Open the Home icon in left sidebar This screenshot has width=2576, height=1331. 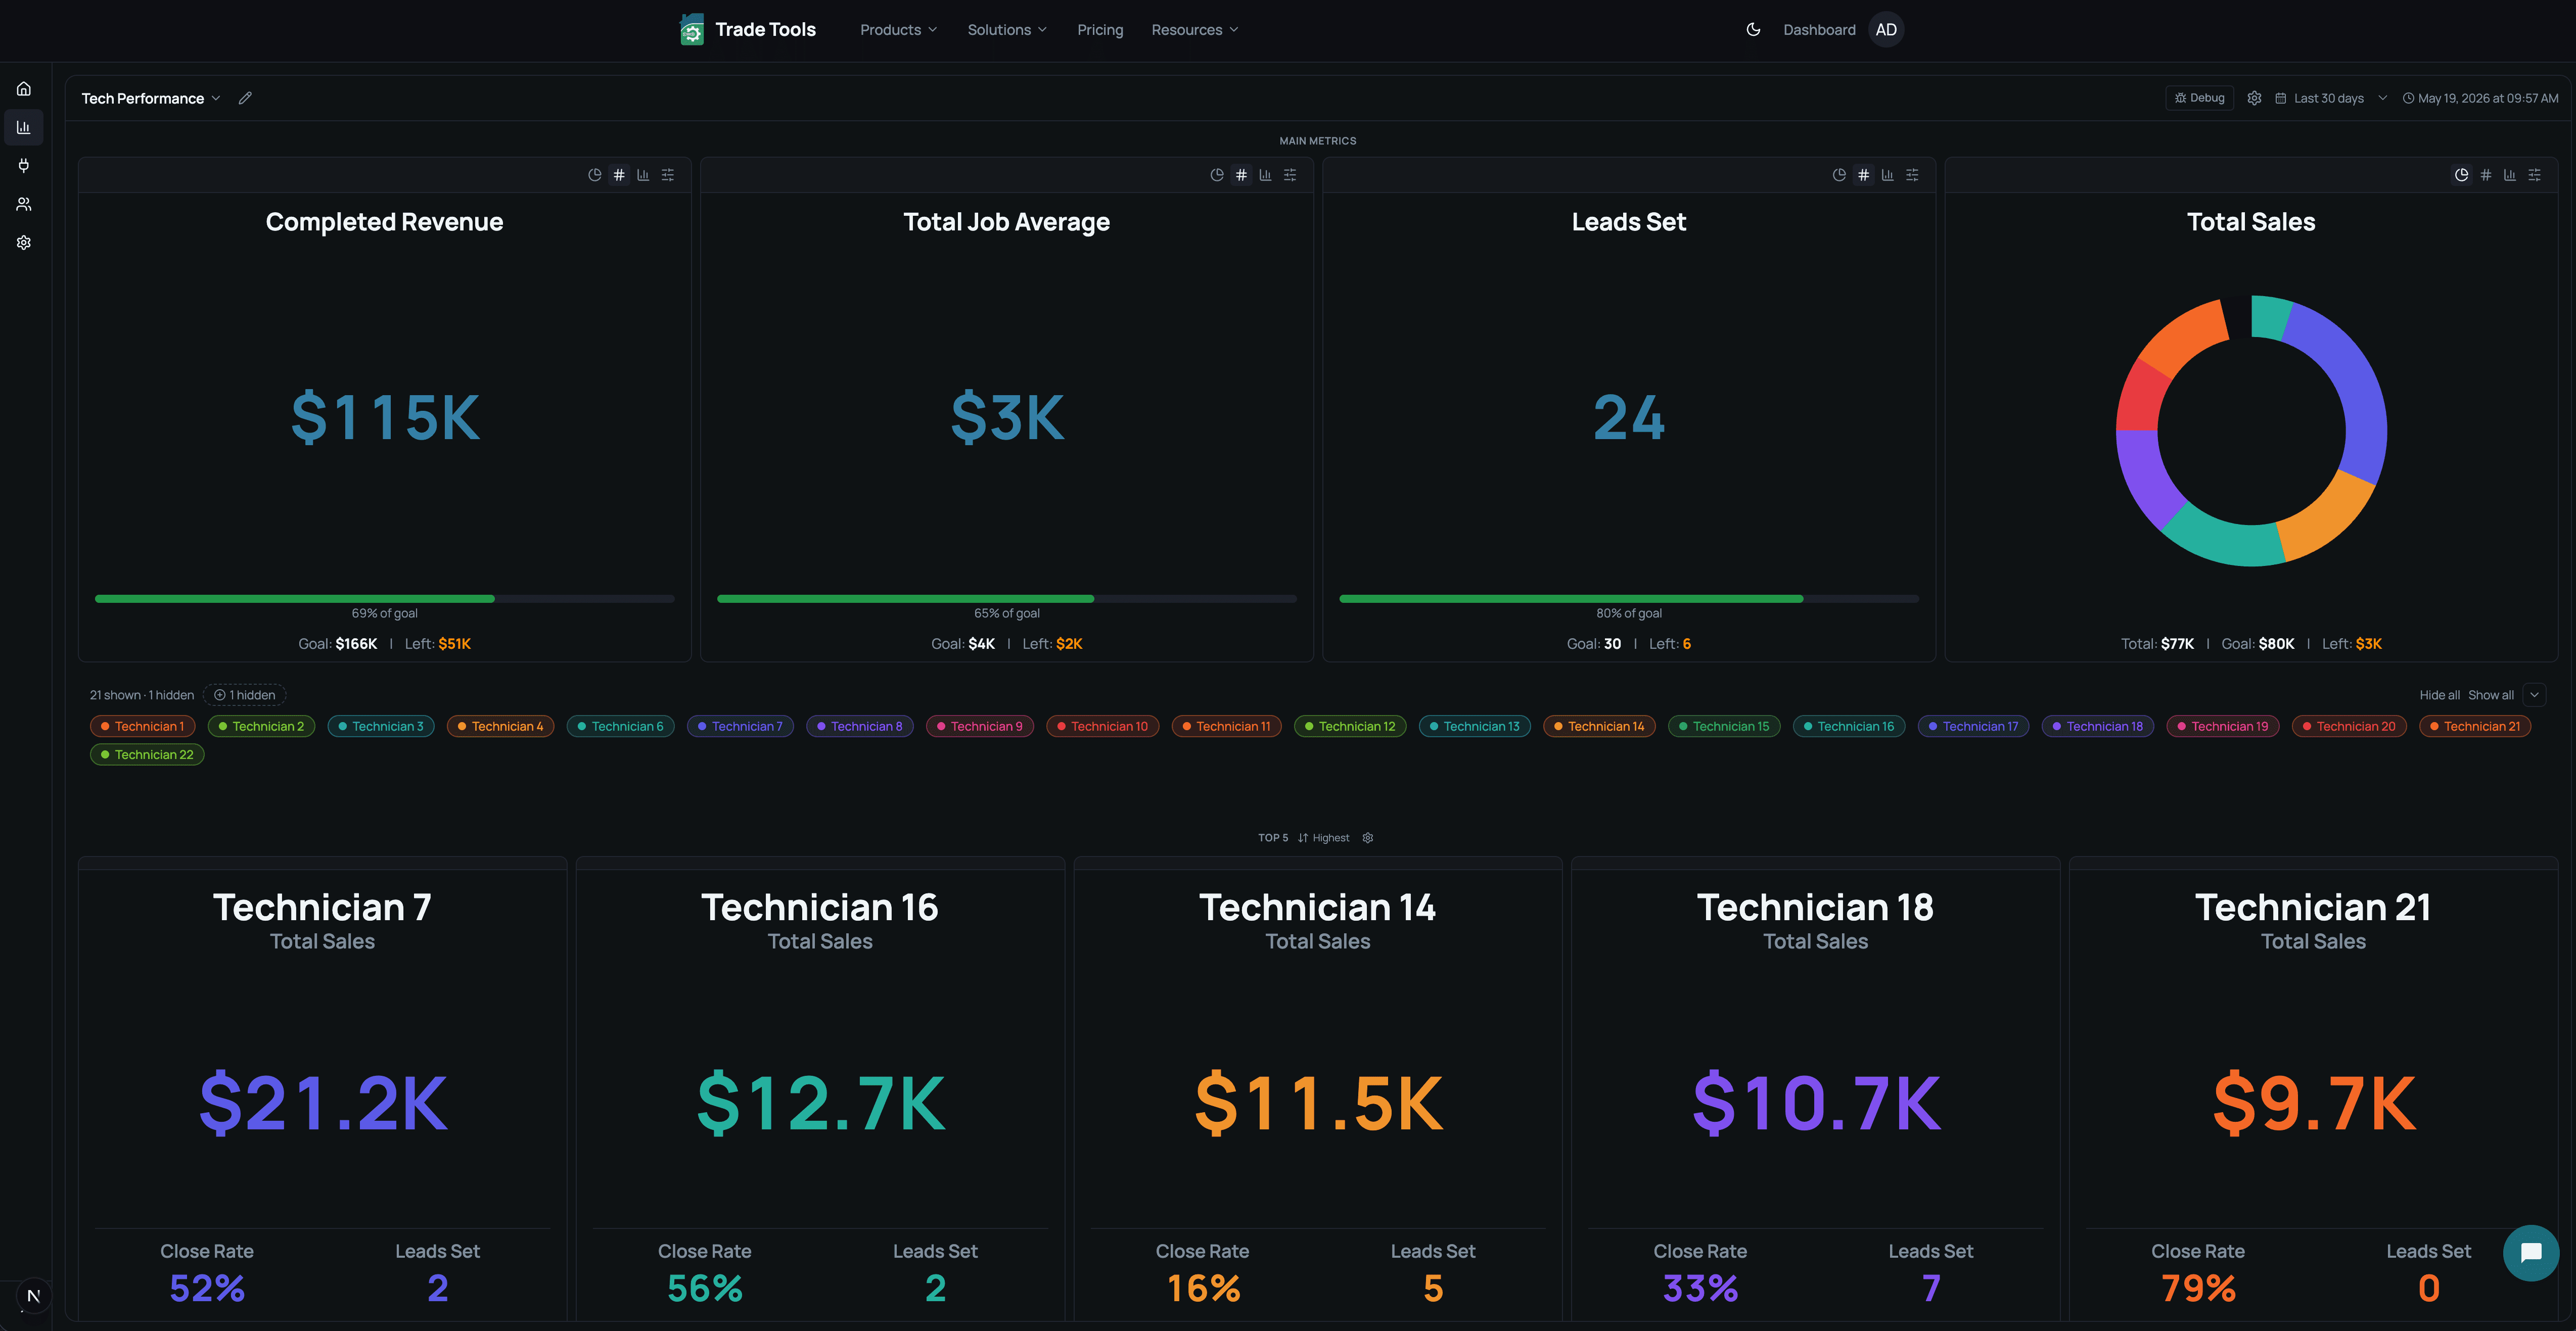coord(24,89)
